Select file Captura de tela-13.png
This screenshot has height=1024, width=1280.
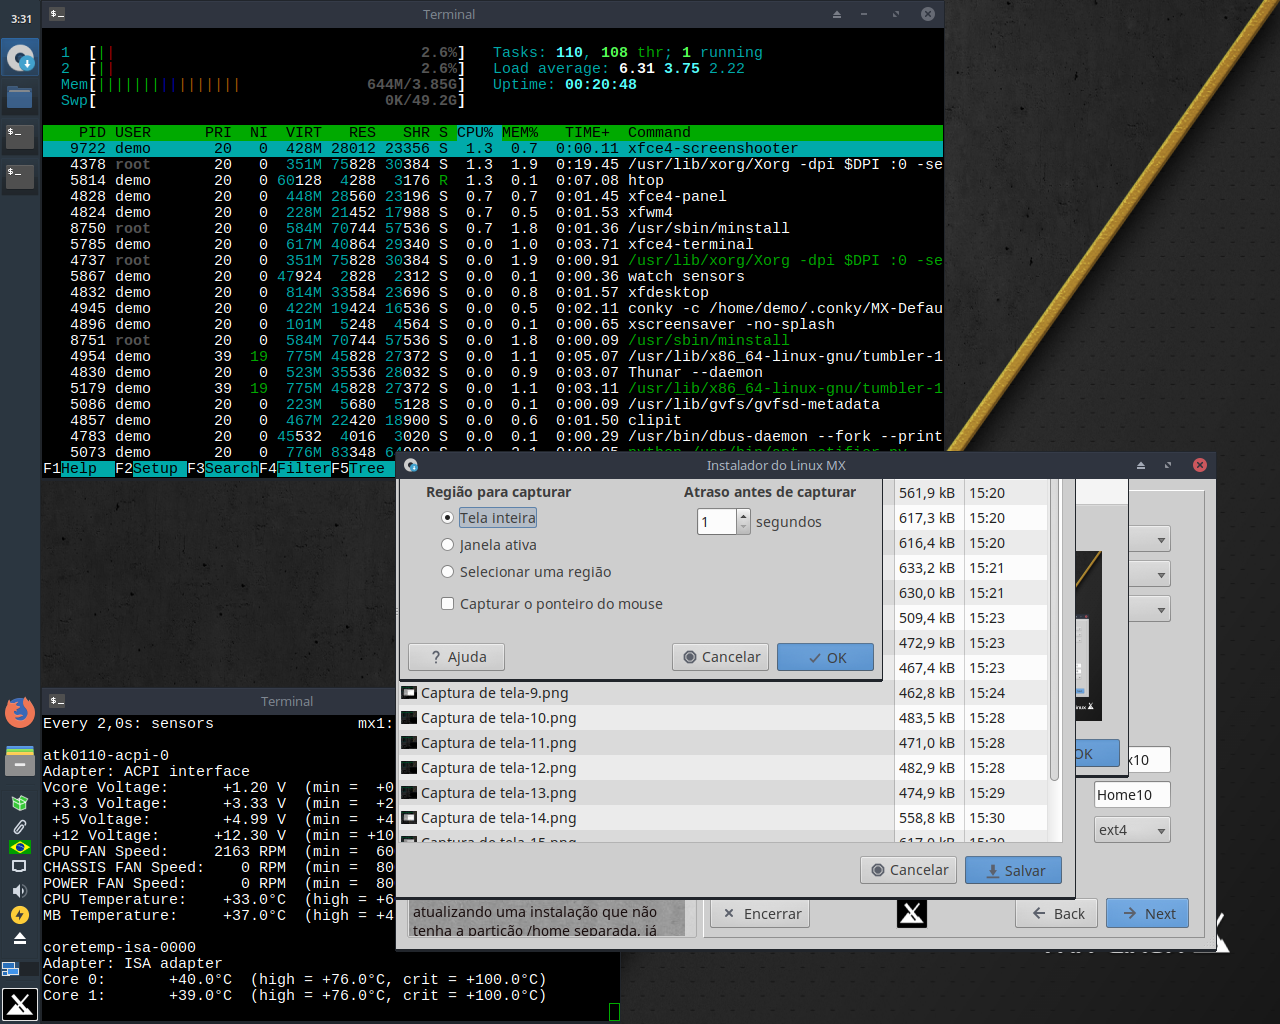pyautogui.click(x=647, y=793)
